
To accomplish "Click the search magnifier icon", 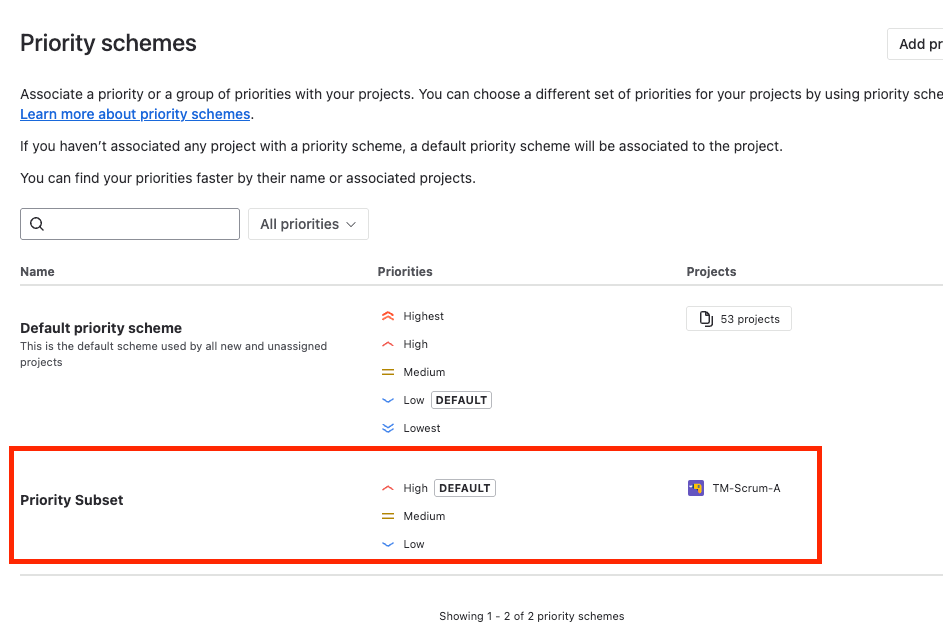I will (x=37, y=224).
